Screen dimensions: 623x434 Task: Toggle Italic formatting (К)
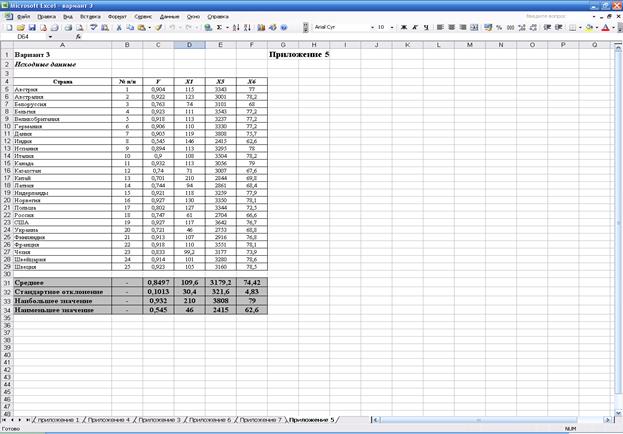tap(415, 27)
